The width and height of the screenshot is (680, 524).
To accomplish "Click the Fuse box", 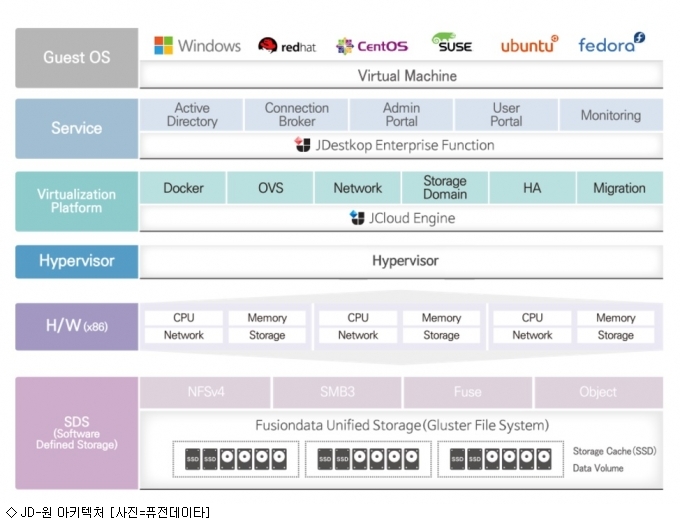I will click(x=468, y=392).
